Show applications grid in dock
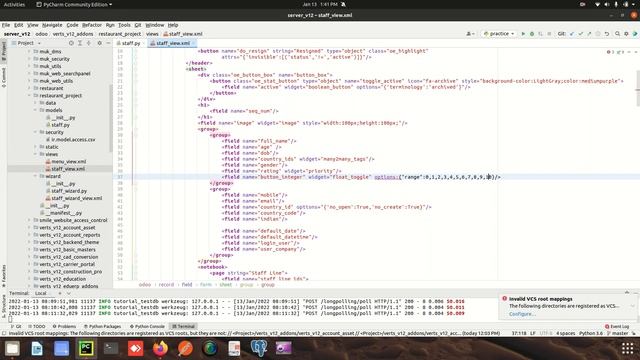The height and width of the screenshot is (360, 640). click(x=627, y=348)
